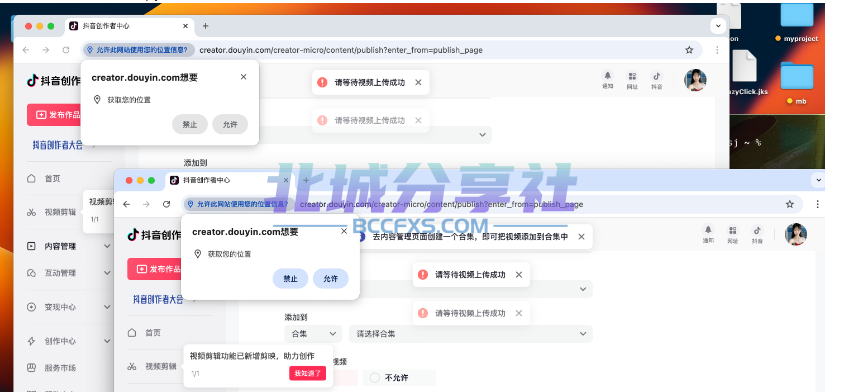Click the forward arrow in back browser window
This screenshot has width=842, height=392.
tap(46, 50)
